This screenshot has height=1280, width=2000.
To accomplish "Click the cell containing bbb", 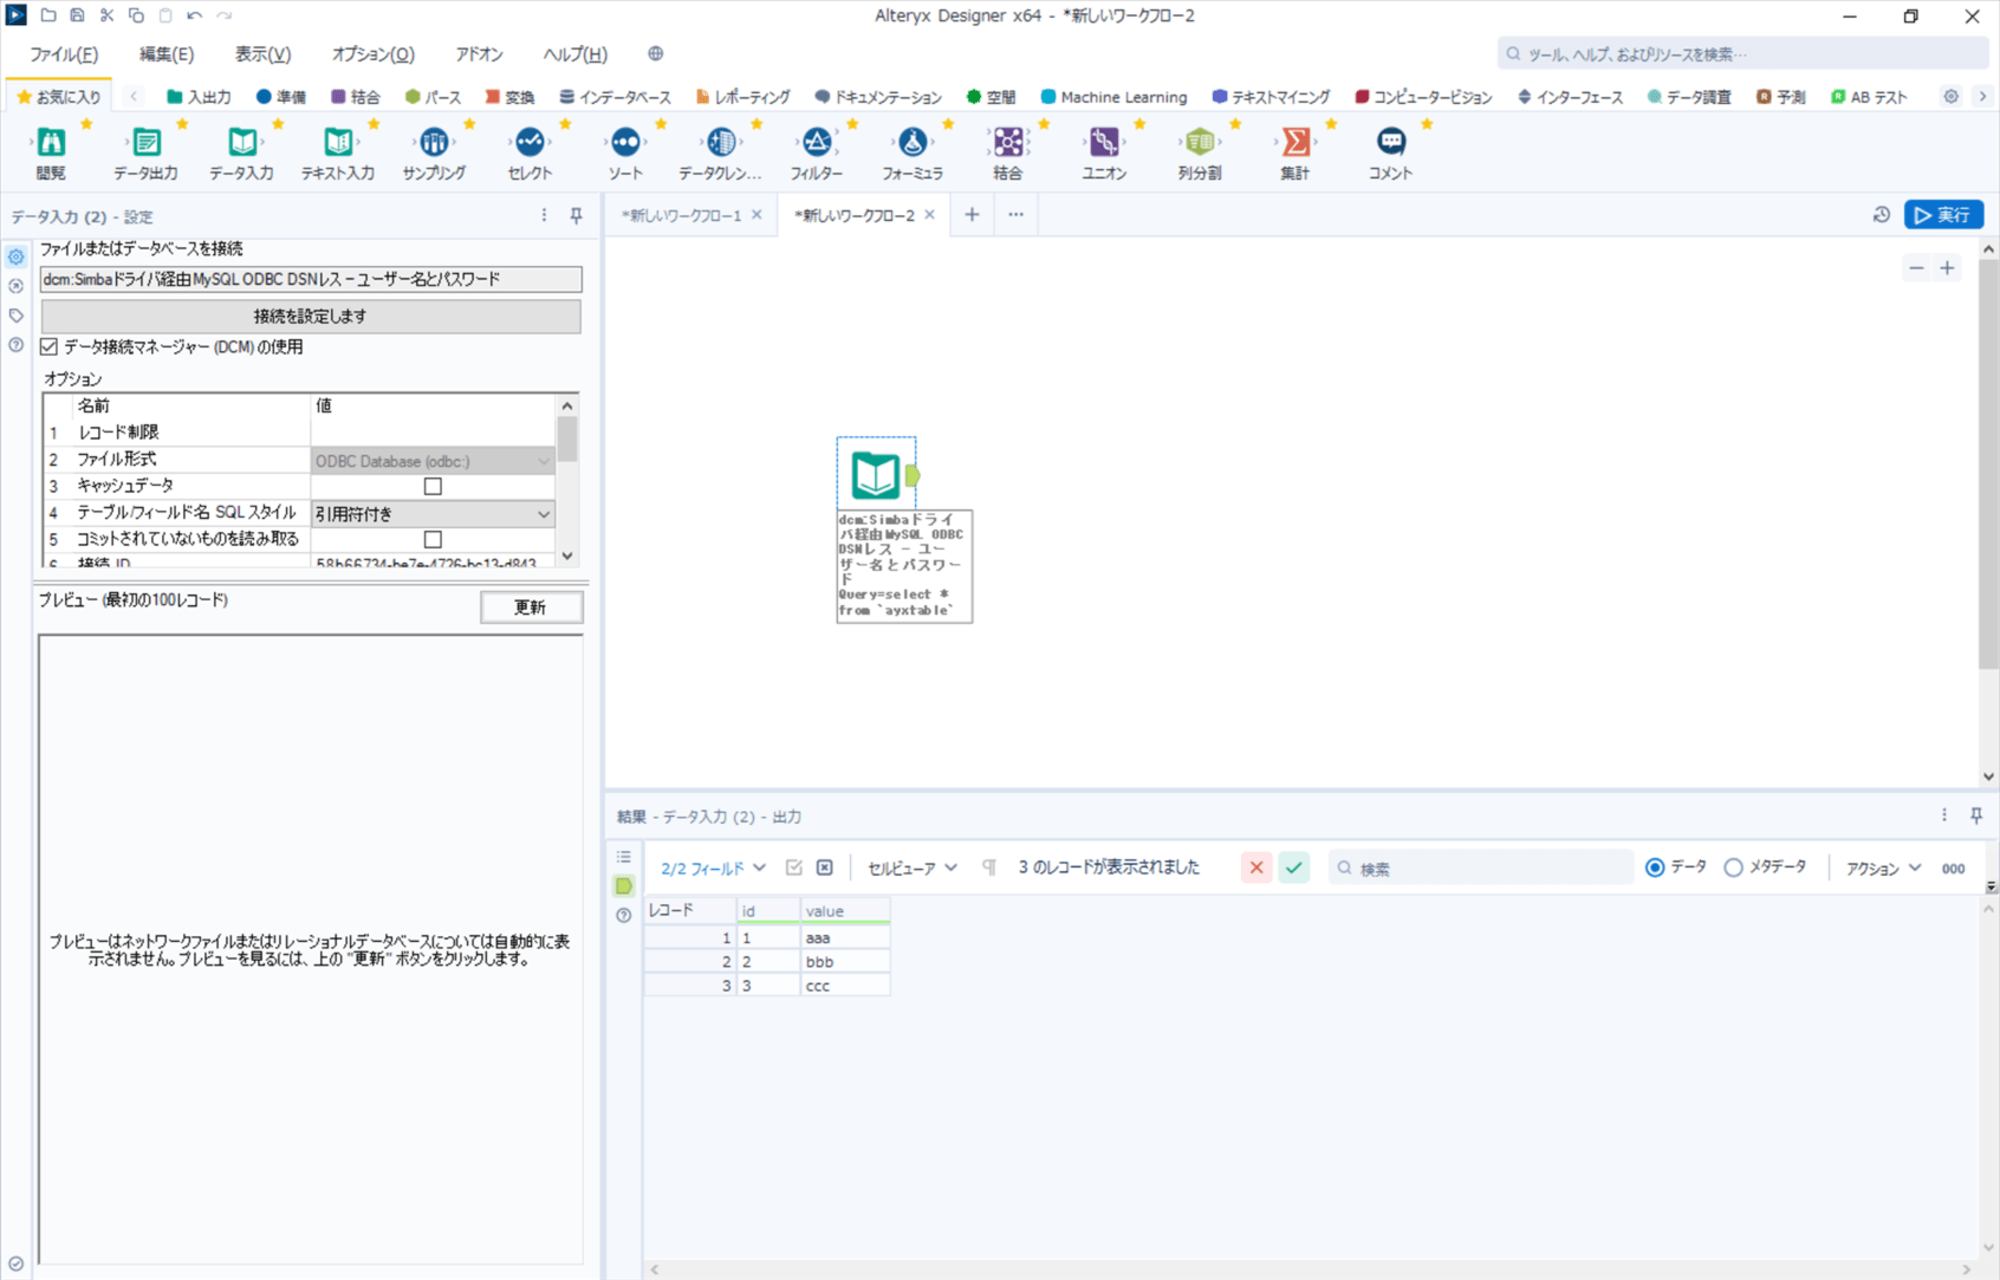I will pyautogui.click(x=844, y=962).
